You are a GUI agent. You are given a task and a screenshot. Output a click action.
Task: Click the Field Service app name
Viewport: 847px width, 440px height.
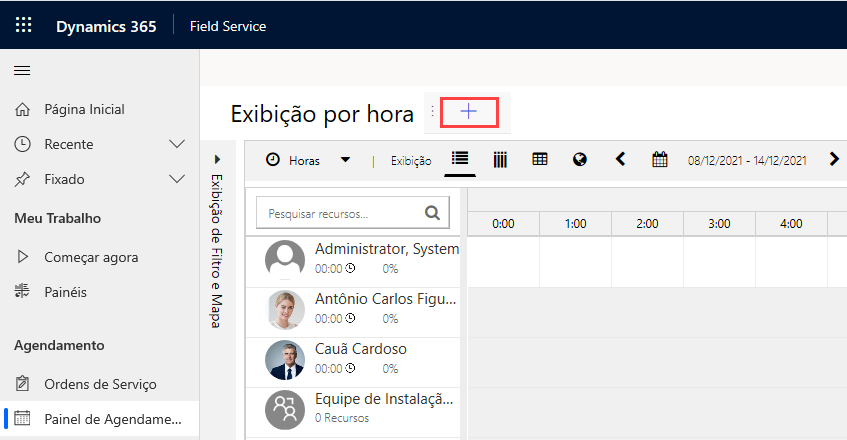228,26
